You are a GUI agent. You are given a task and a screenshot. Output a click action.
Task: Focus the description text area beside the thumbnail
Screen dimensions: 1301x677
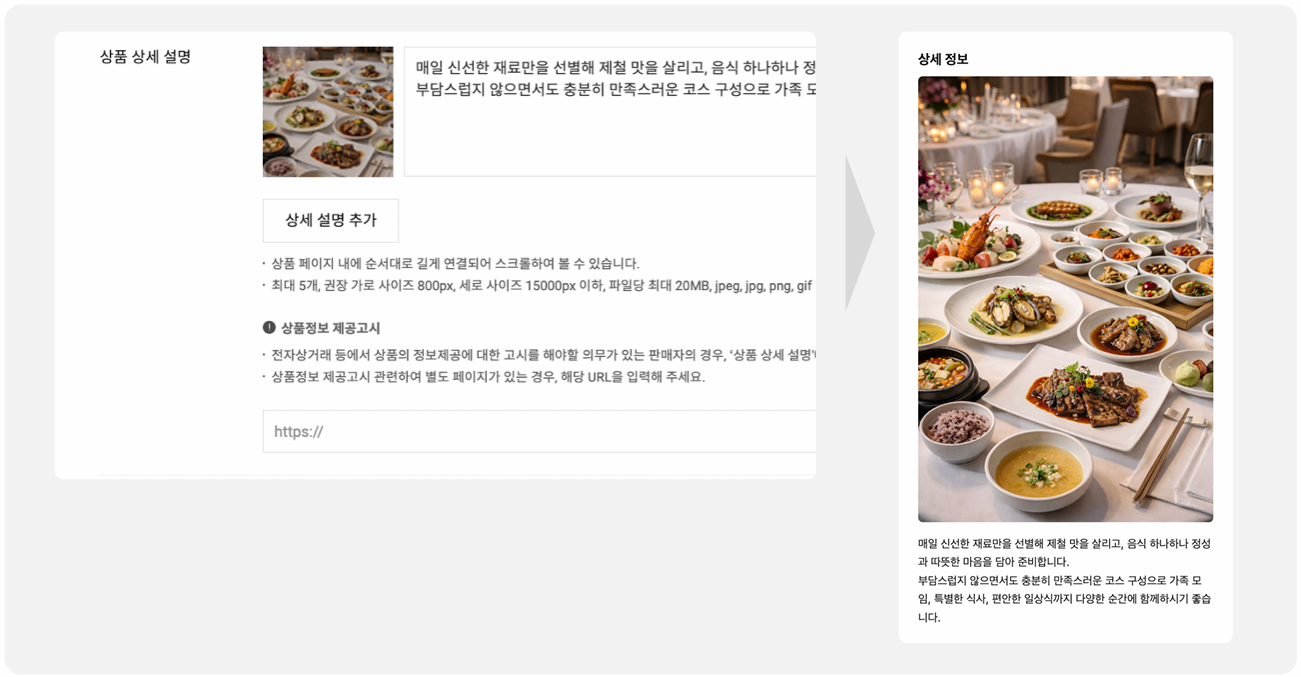point(610,112)
